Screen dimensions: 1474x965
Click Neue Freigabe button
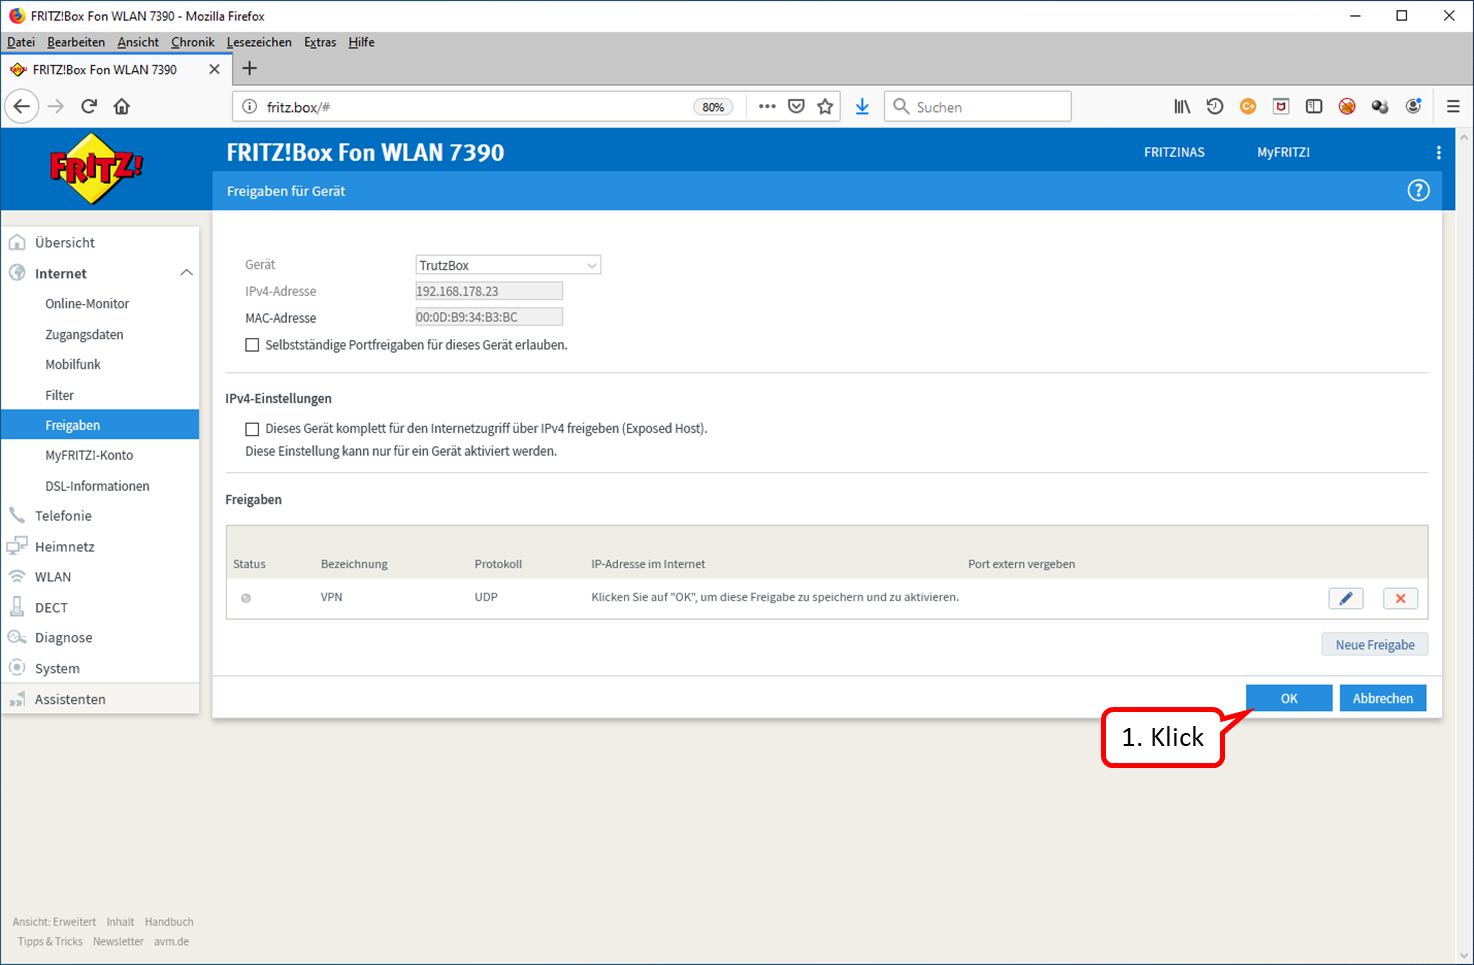[1375, 645]
